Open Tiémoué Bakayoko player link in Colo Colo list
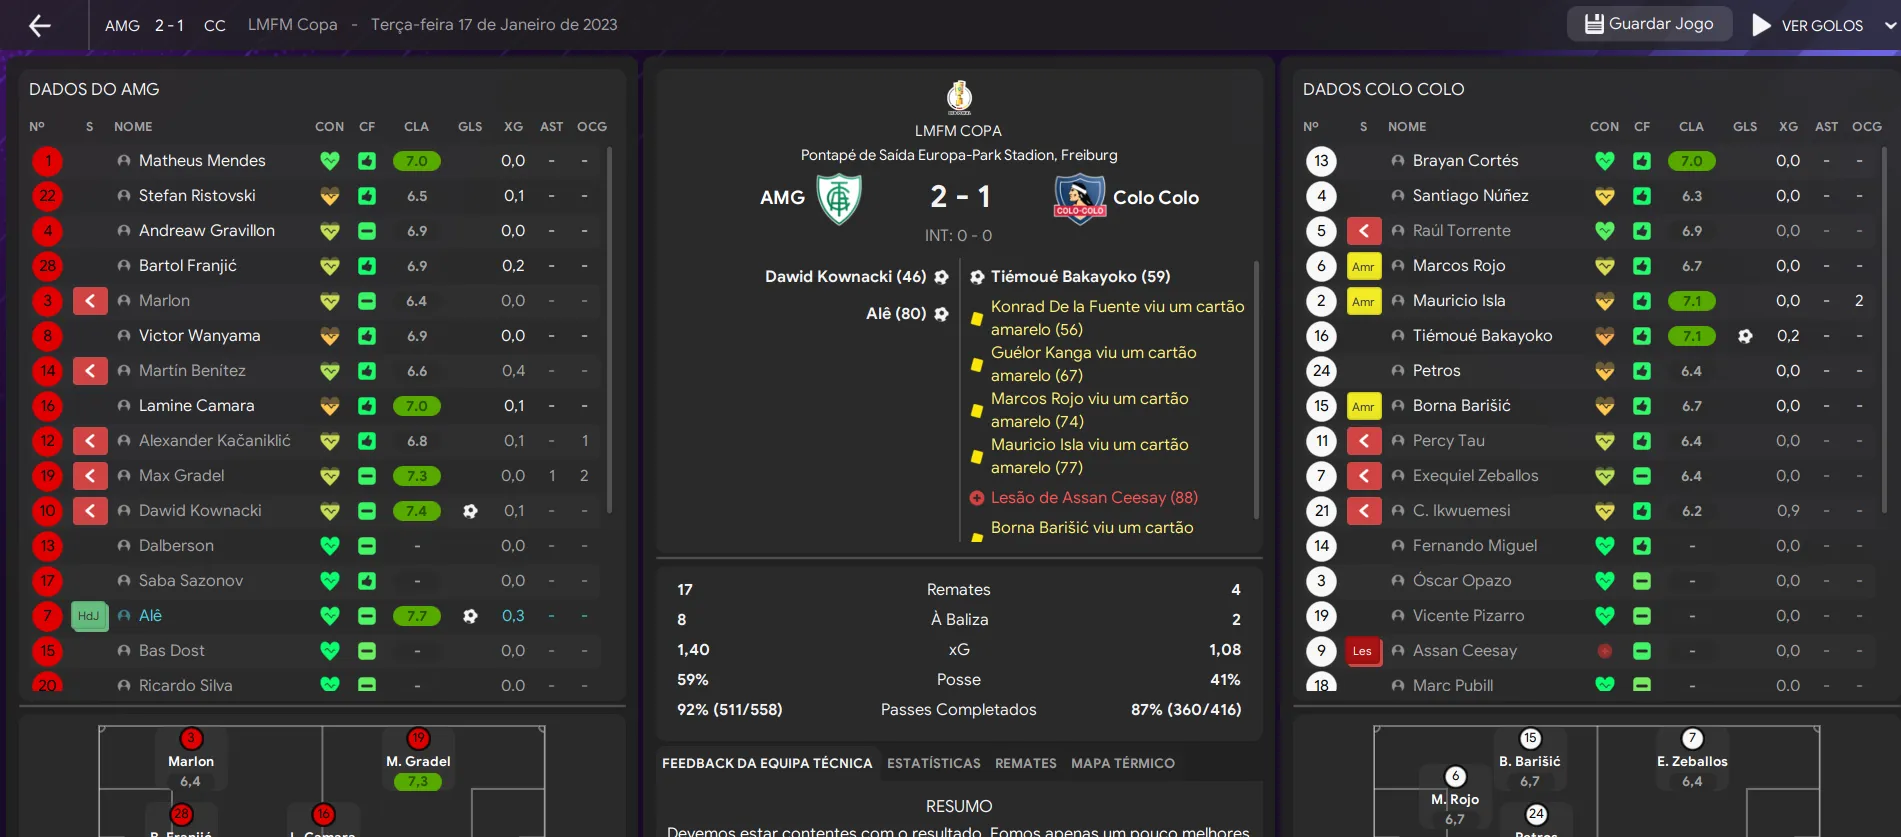 click(1482, 336)
